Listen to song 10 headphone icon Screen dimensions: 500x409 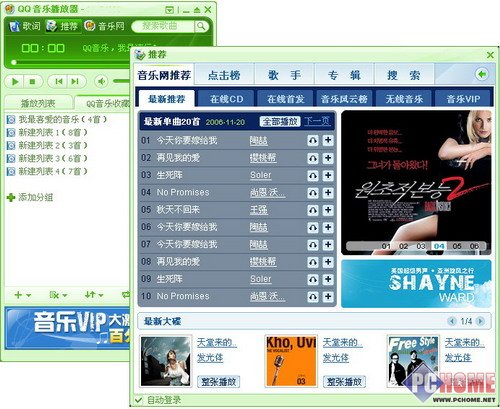pyautogui.click(x=313, y=296)
